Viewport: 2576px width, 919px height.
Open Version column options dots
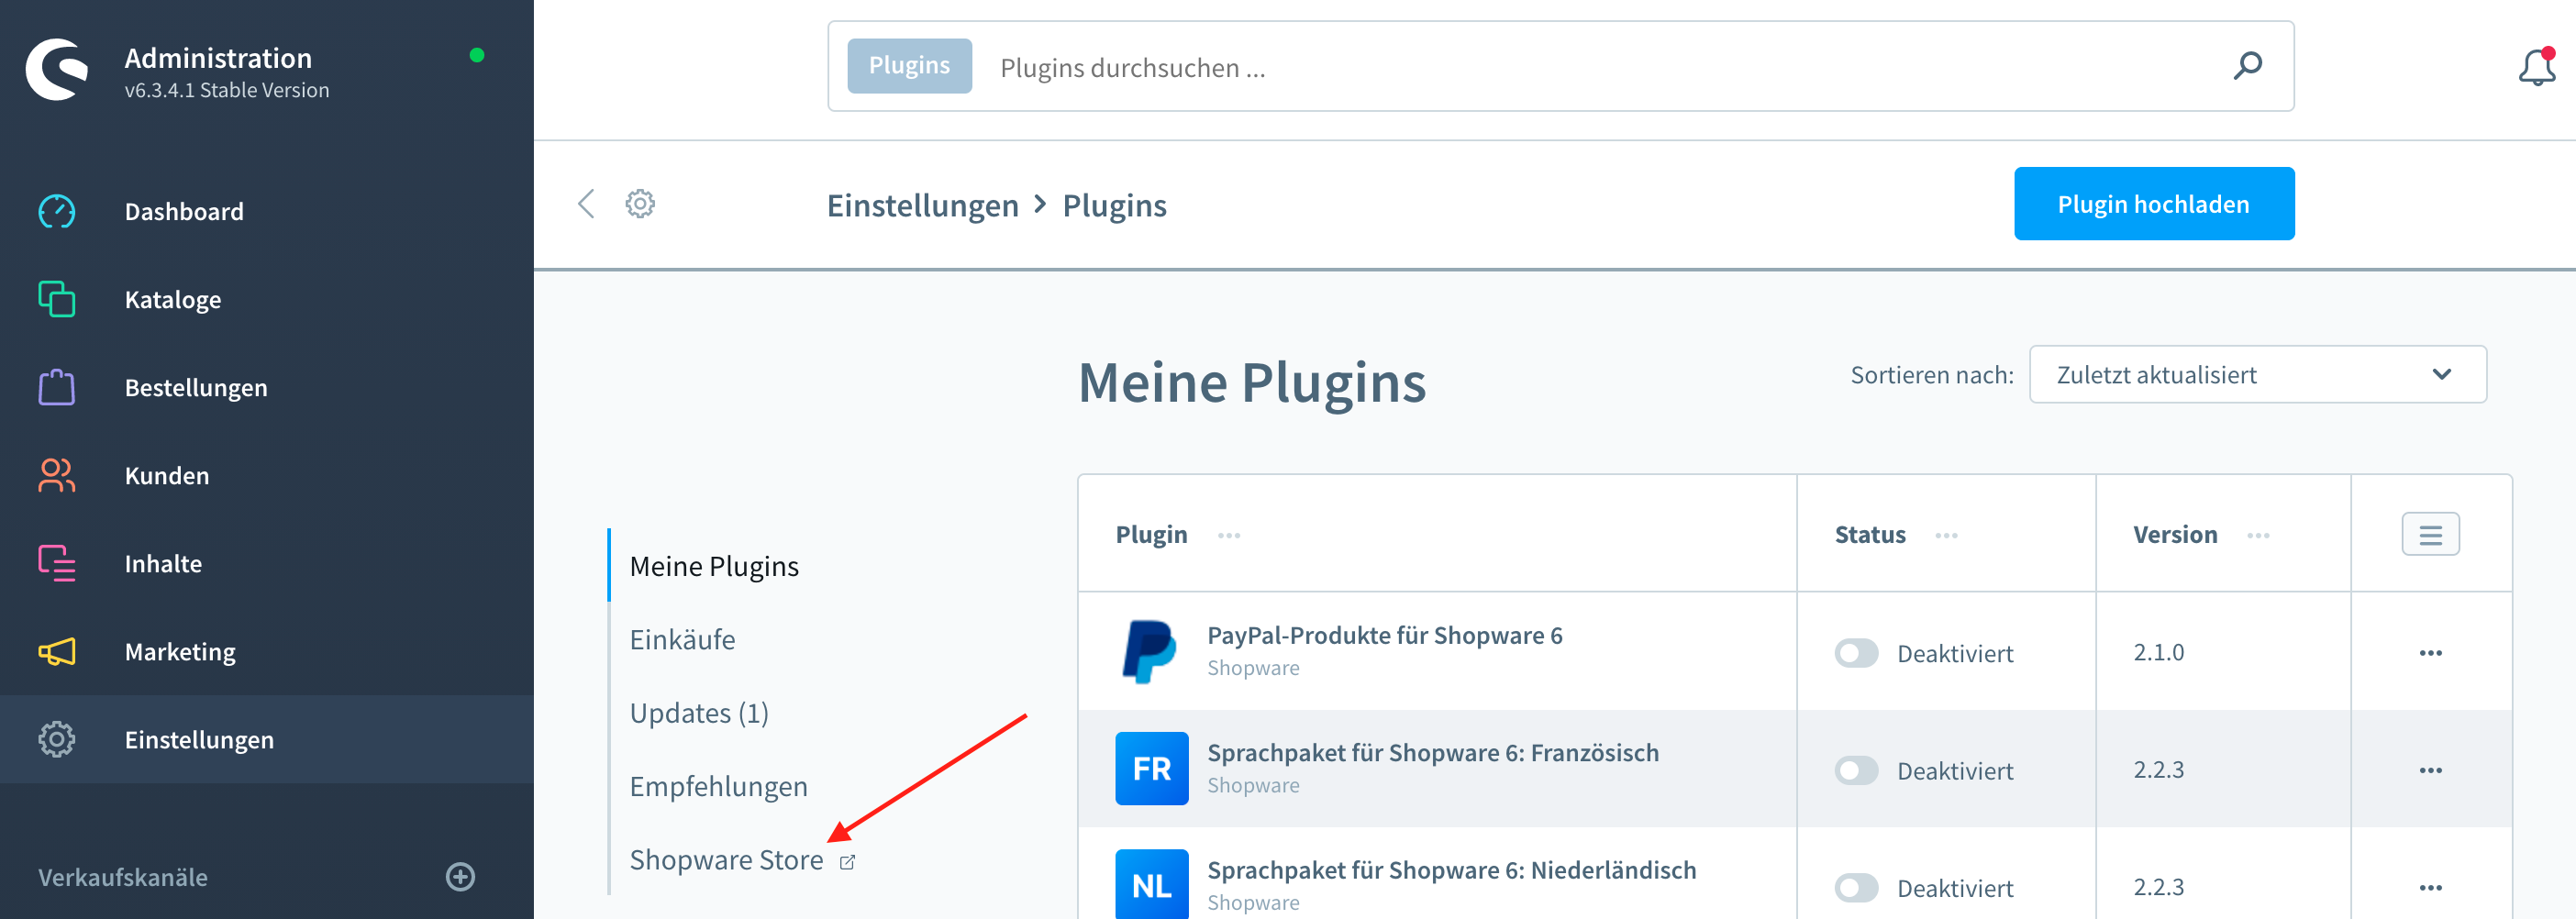click(x=2258, y=536)
